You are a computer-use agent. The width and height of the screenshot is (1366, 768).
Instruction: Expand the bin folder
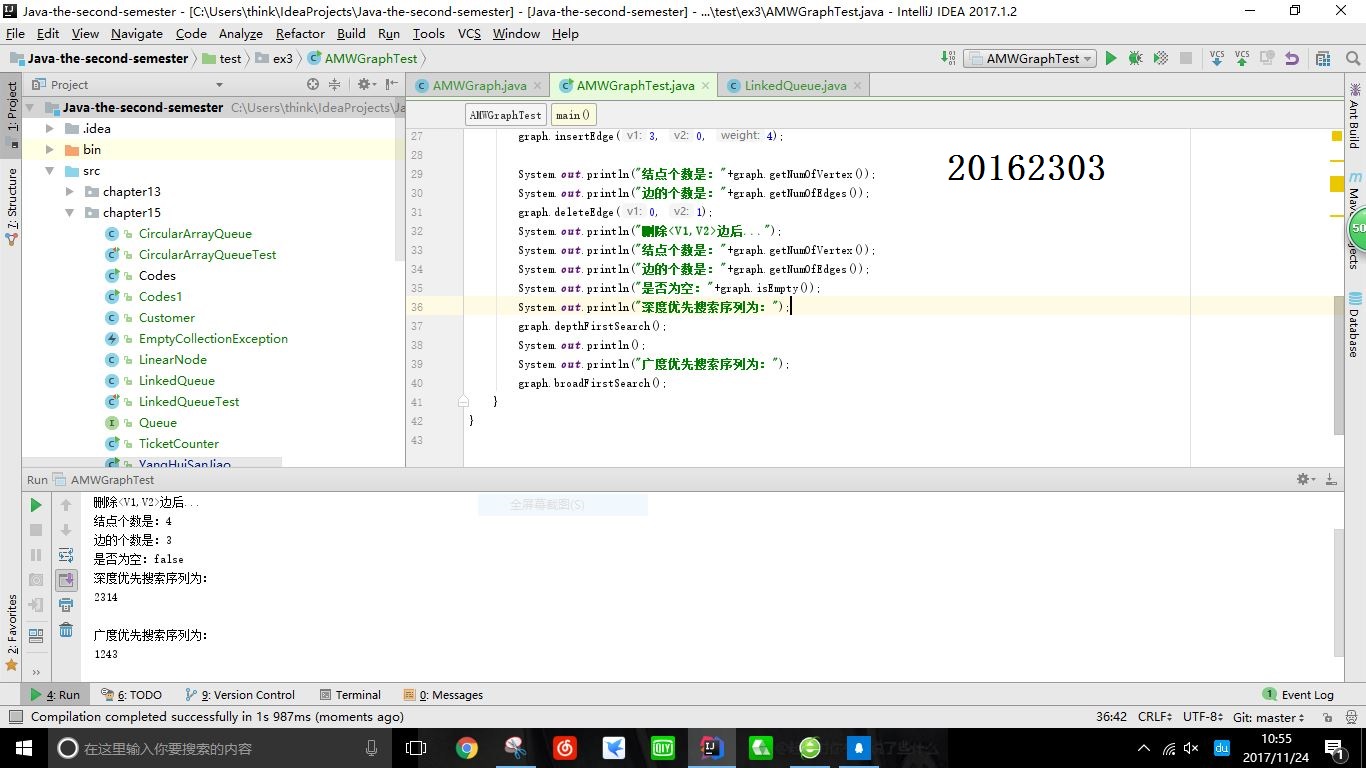pyautogui.click(x=50, y=150)
